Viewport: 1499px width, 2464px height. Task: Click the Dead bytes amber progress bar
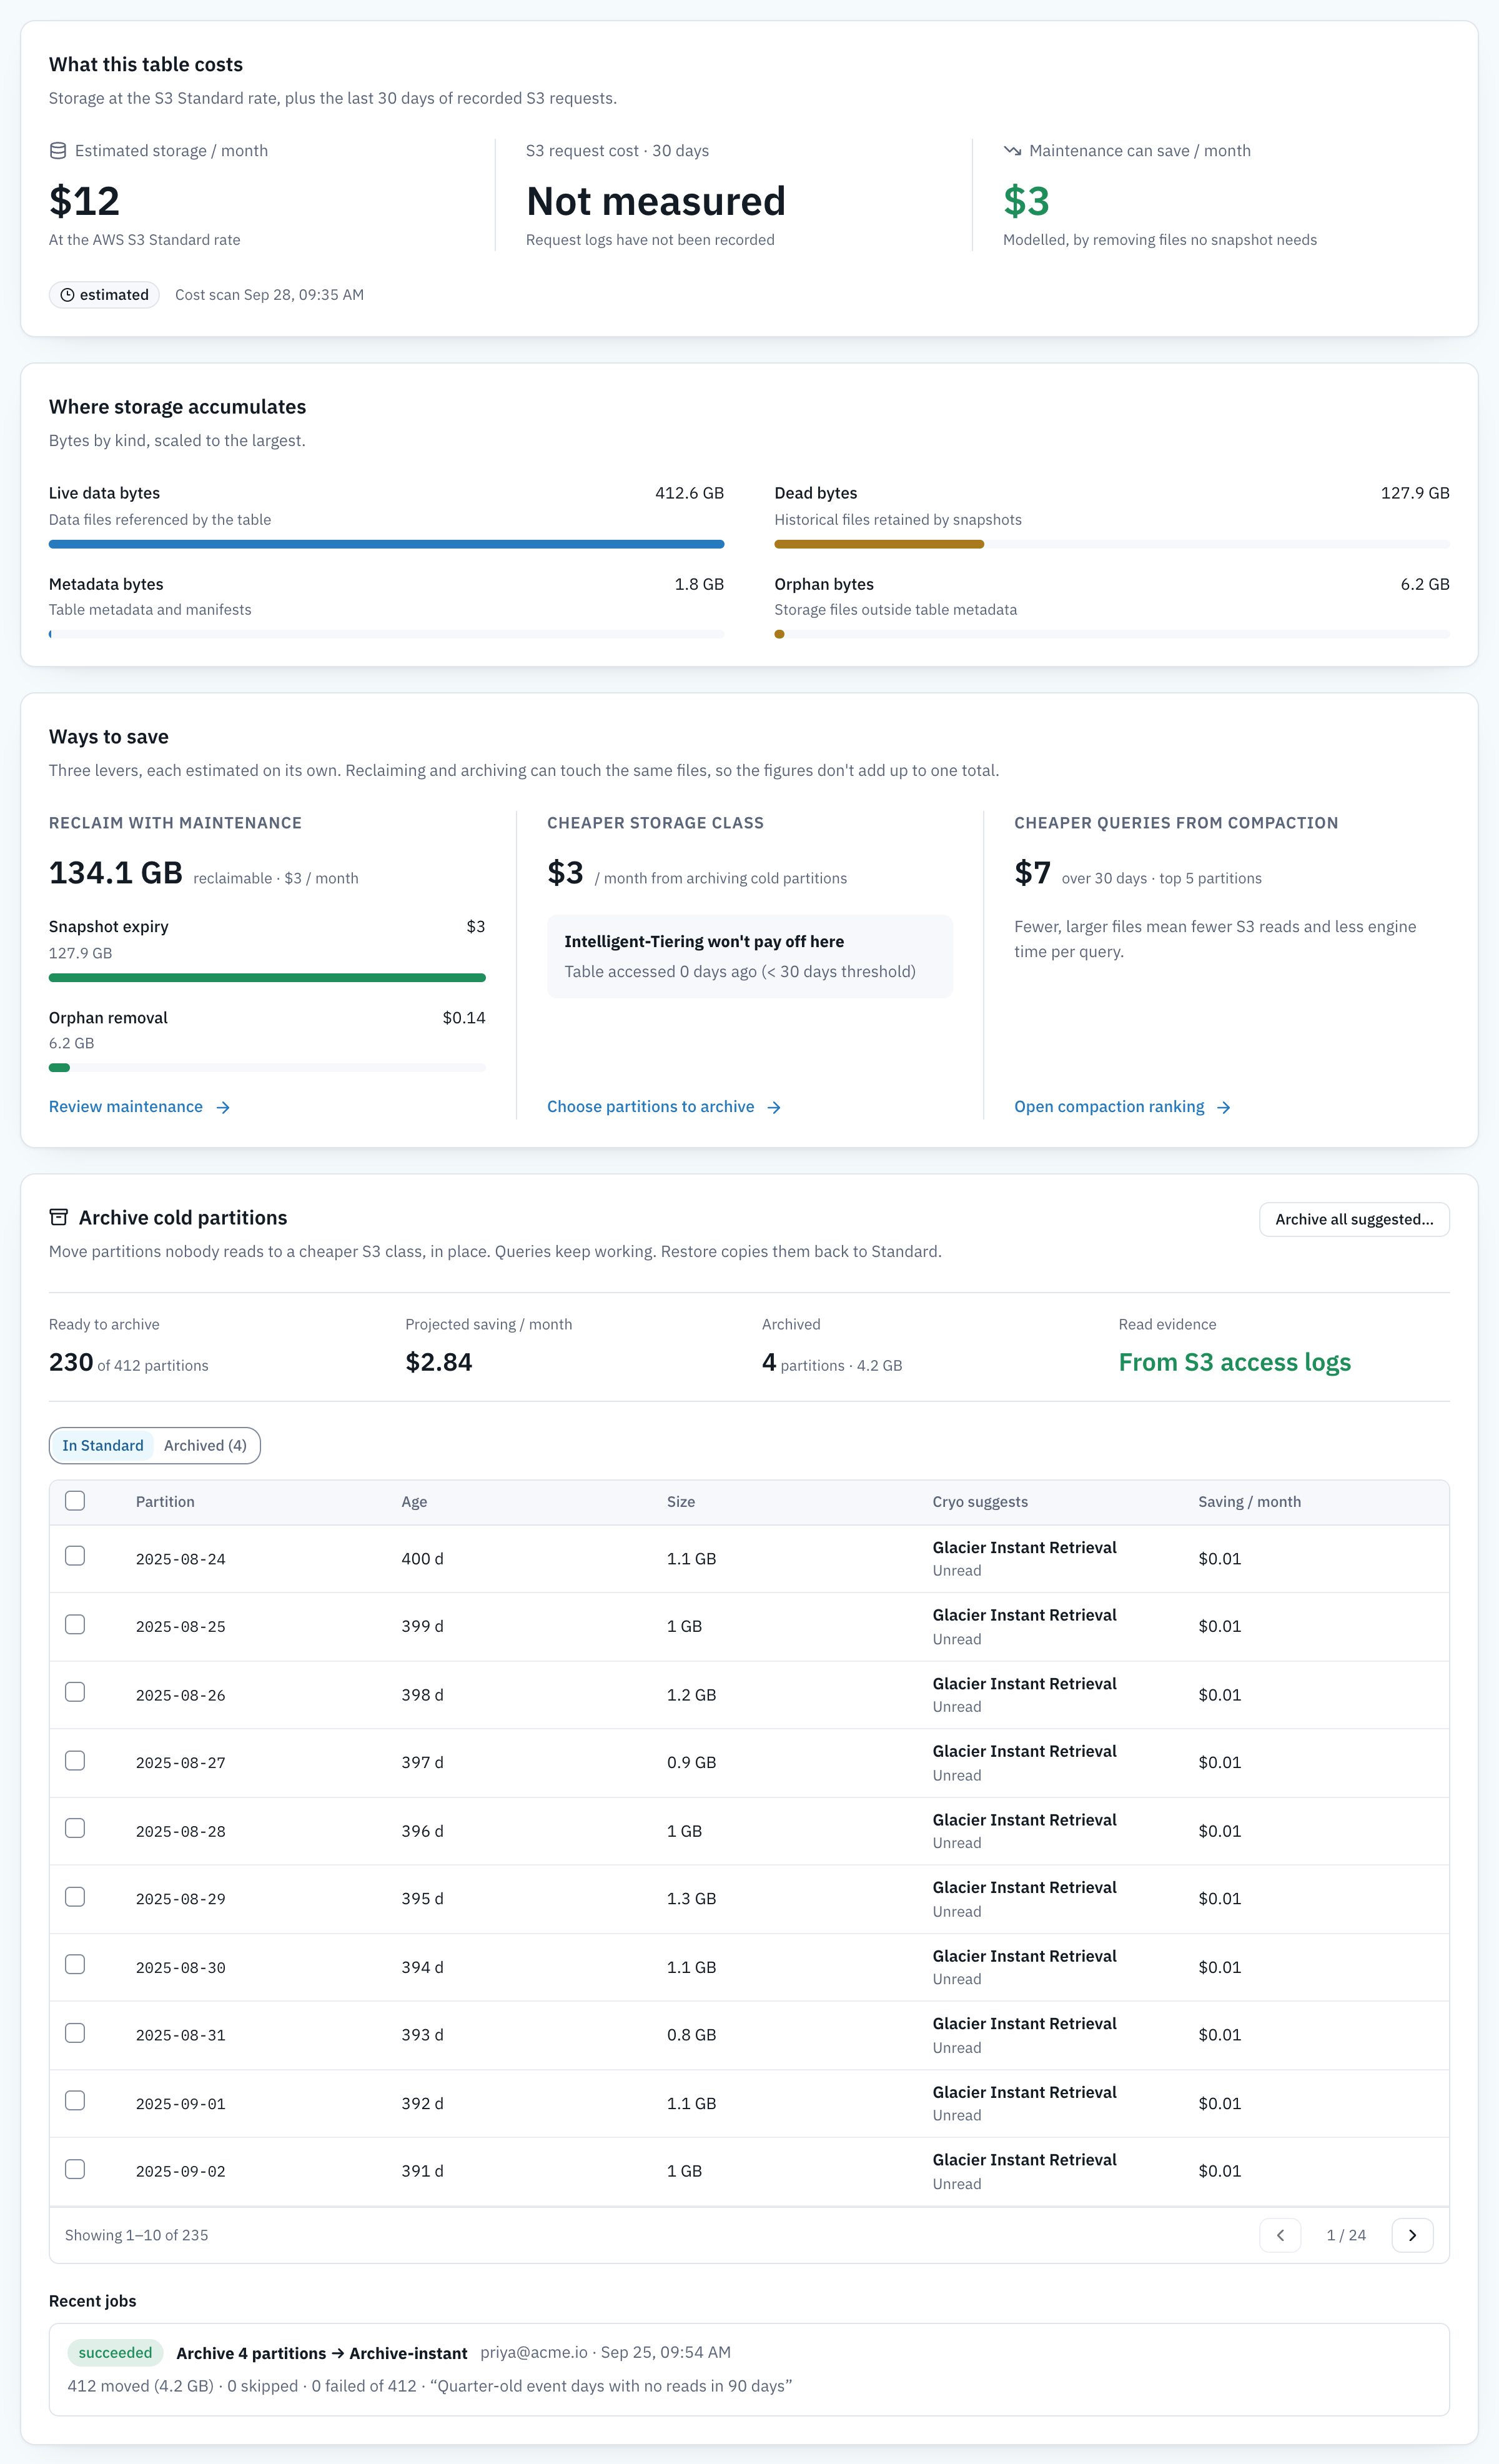pyautogui.click(x=879, y=544)
